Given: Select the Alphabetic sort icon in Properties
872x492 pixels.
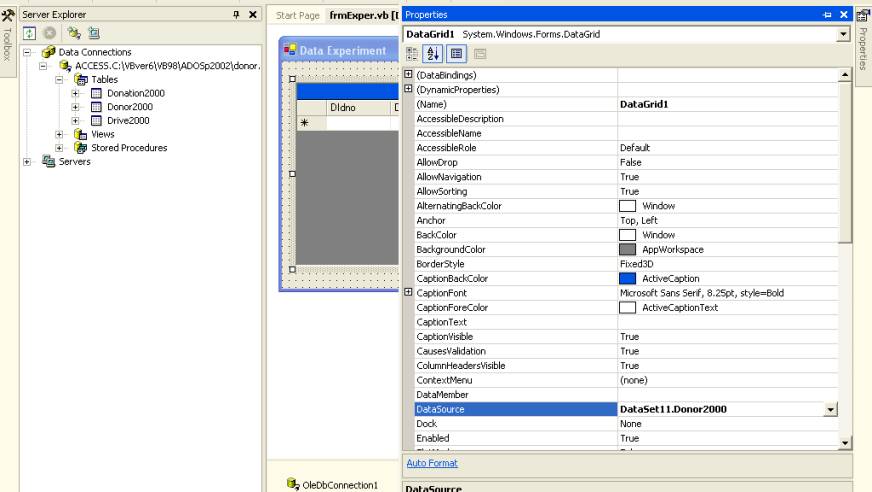Looking at the screenshot, I should 433,54.
